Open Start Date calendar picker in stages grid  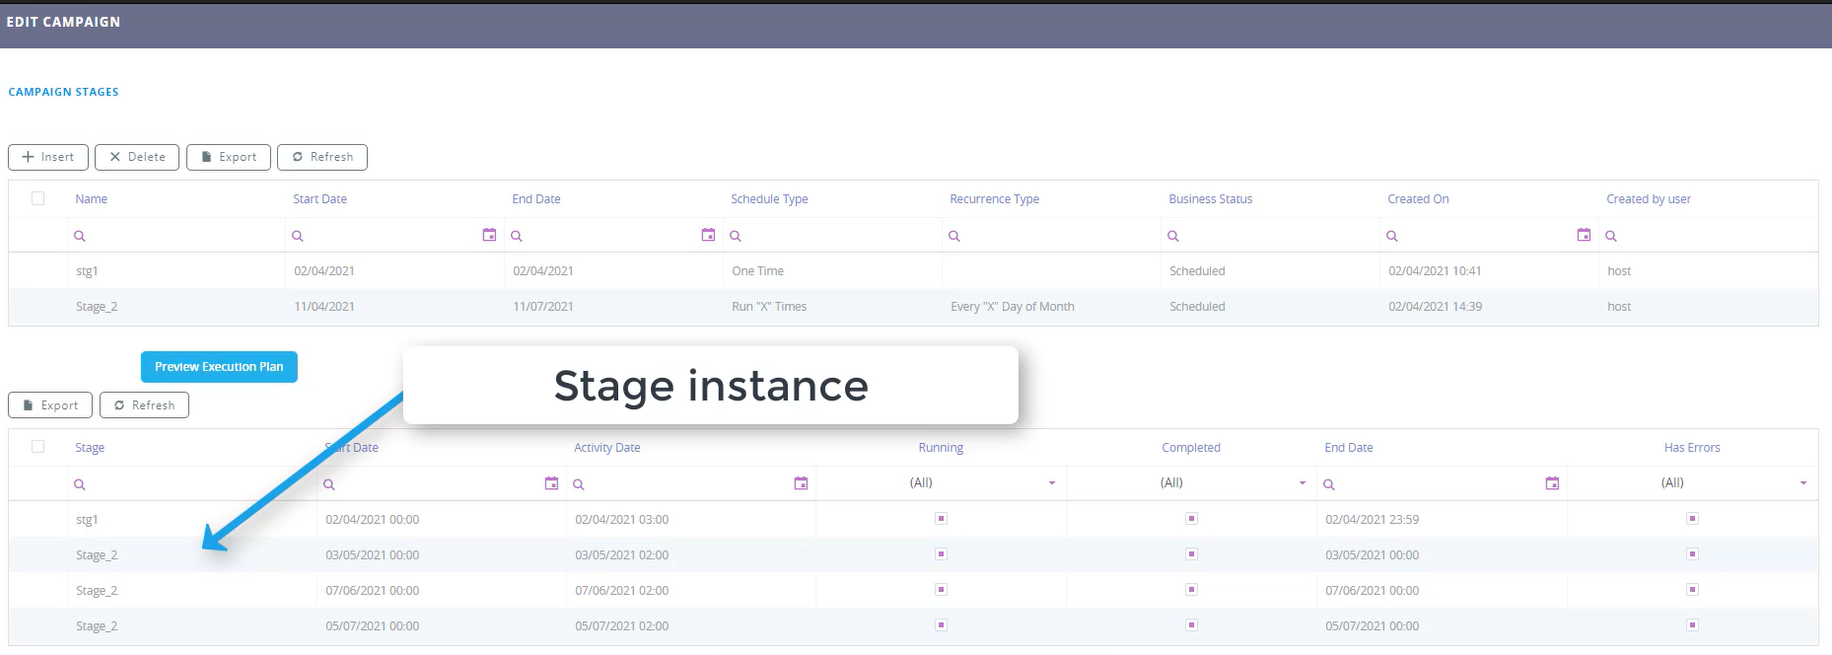click(x=489, y=235)
